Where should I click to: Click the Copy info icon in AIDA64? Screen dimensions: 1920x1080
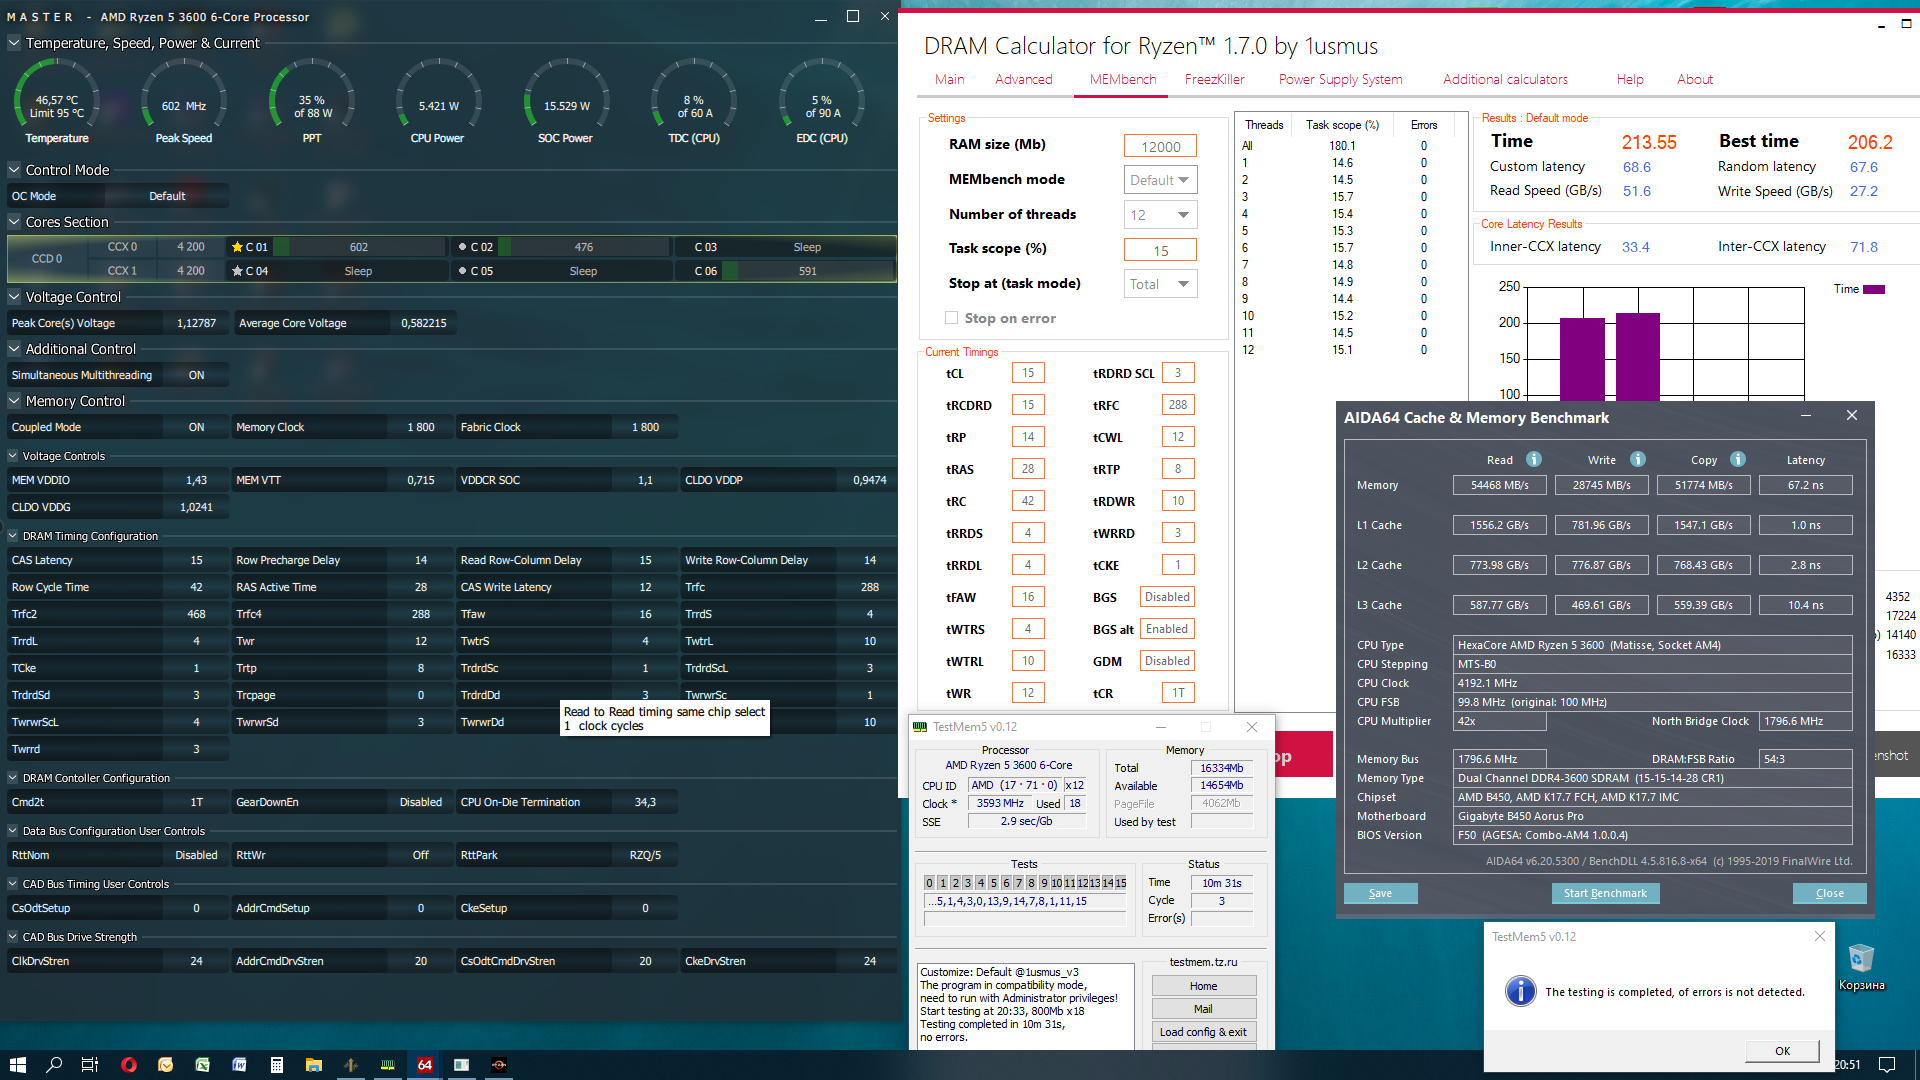coord(1738,459)
